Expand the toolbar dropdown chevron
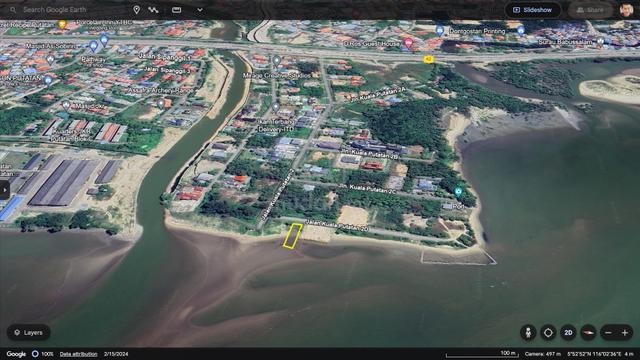 tap(200, 9)
